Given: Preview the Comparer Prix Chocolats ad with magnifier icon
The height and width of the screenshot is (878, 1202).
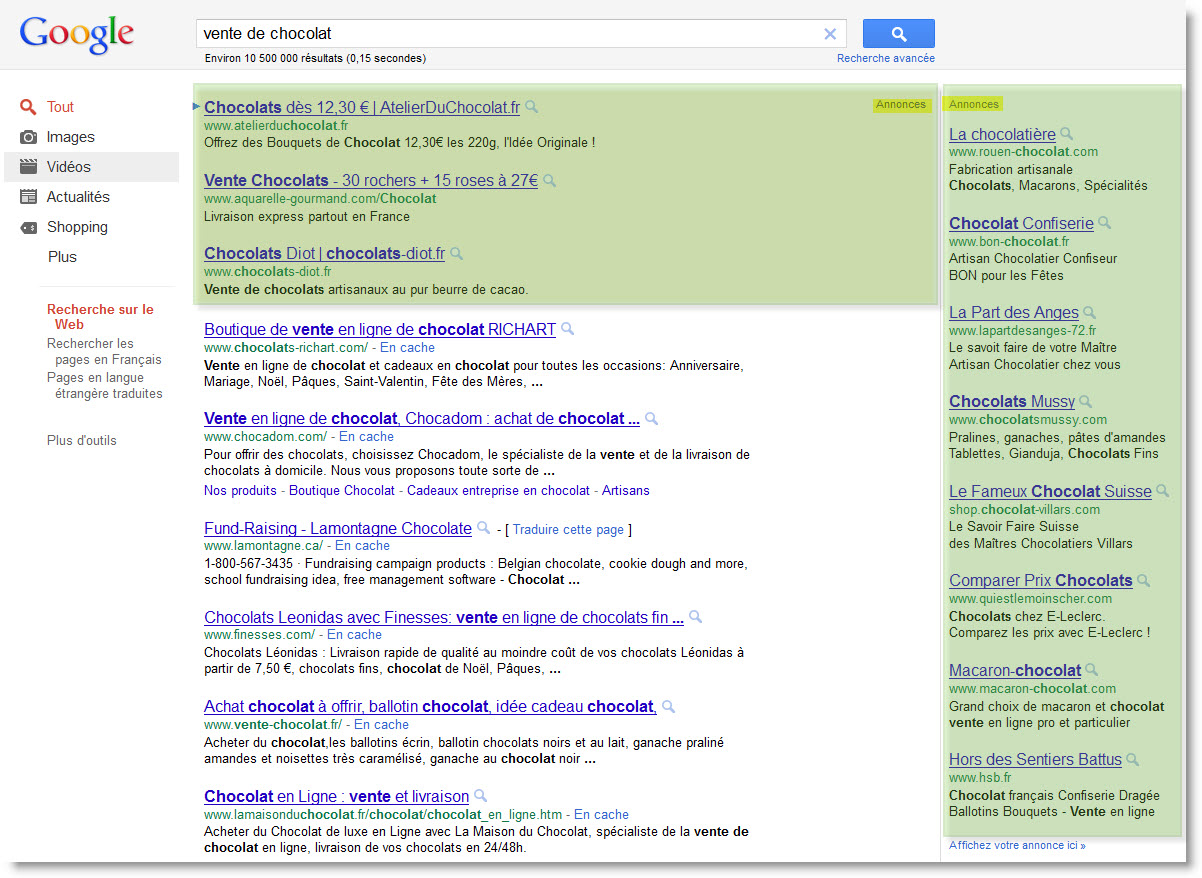Looking at the screenshot, I should pyautogui.click(x=1144, y=581).
